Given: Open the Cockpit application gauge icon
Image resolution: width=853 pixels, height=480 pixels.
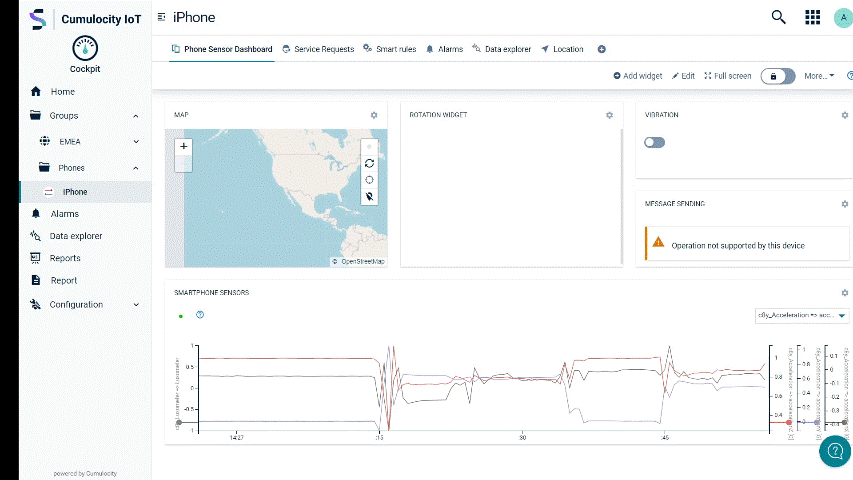Looking at the screenshot, I should coord(85,48).
